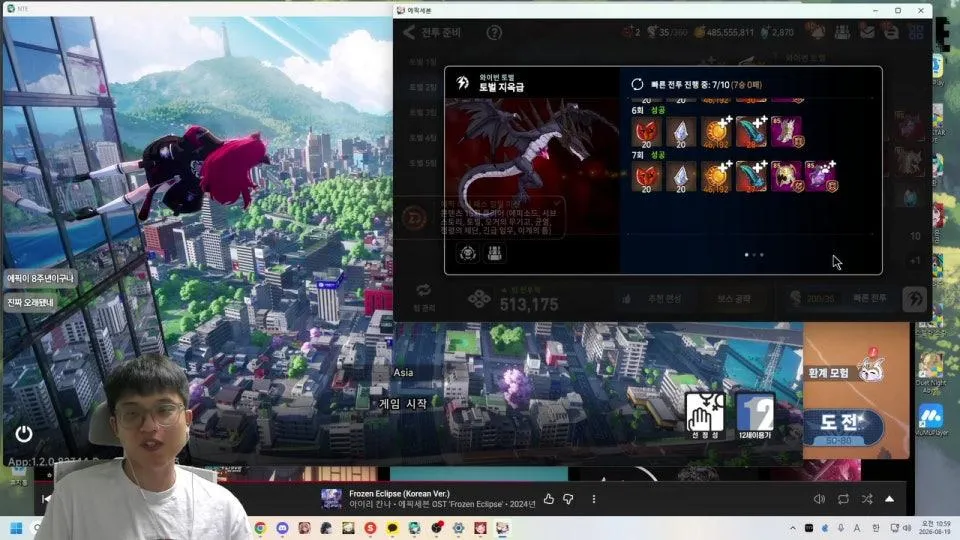Open the three-dot menu for the track
This screenshot has height=540, width=960.
(593, 499)
